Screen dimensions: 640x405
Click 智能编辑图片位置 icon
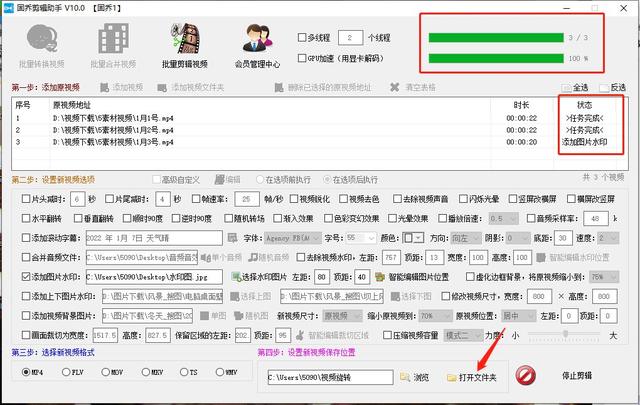pos(380,277)
